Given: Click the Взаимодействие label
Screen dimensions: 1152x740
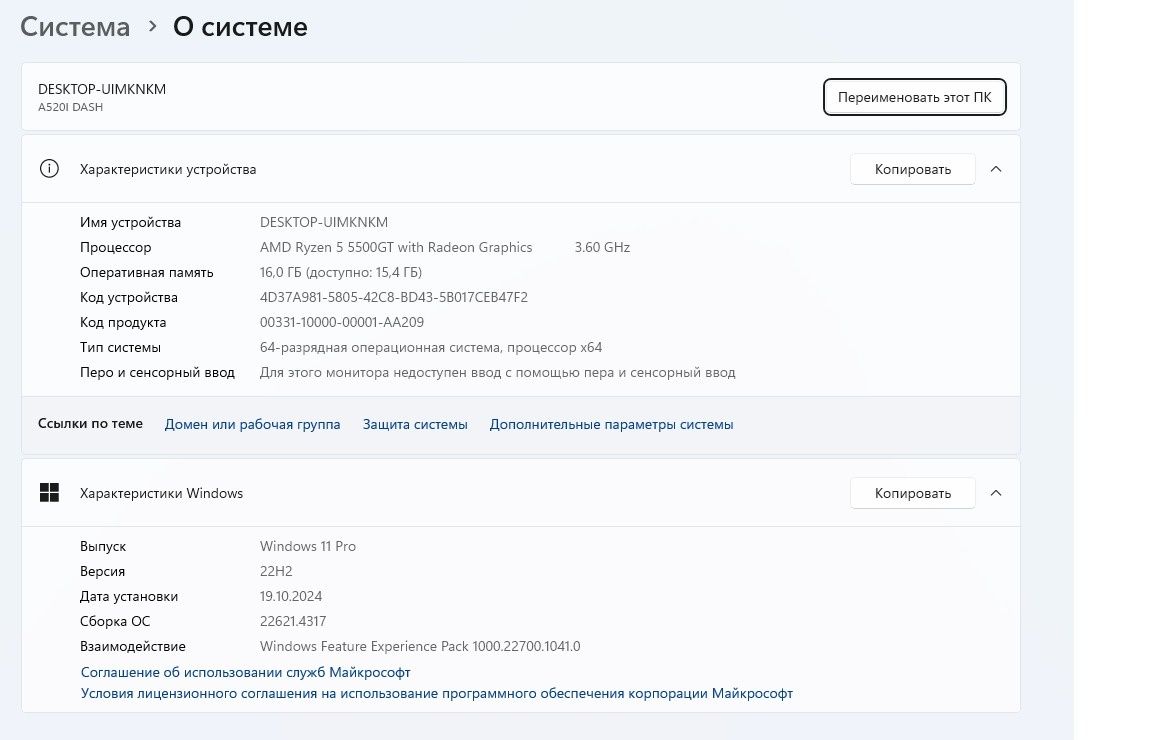Looking at the screenshot, I should coord(132,646).
